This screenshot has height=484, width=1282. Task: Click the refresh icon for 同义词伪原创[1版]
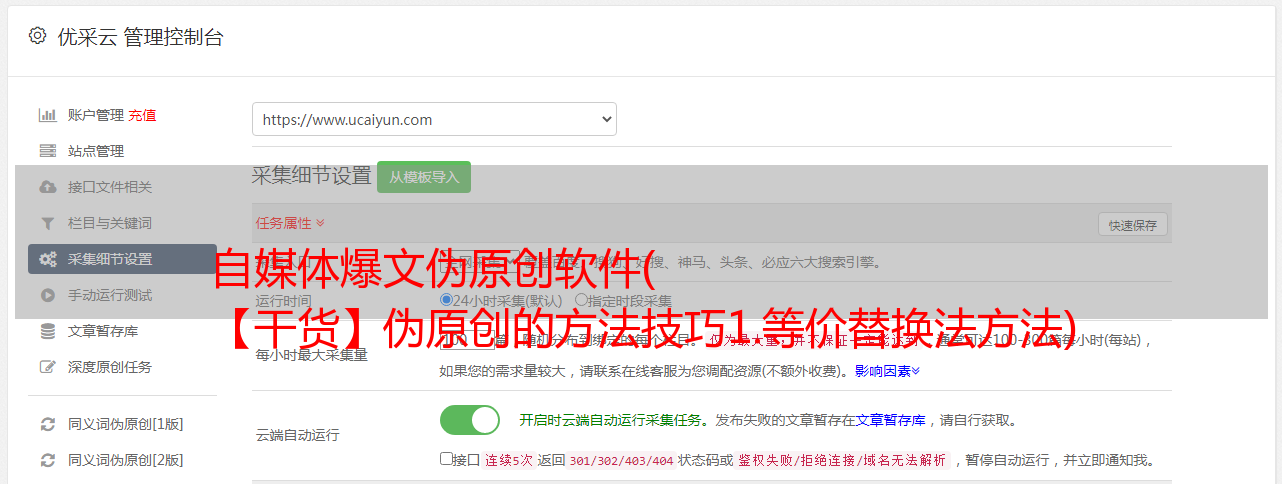tap(47, 424)
